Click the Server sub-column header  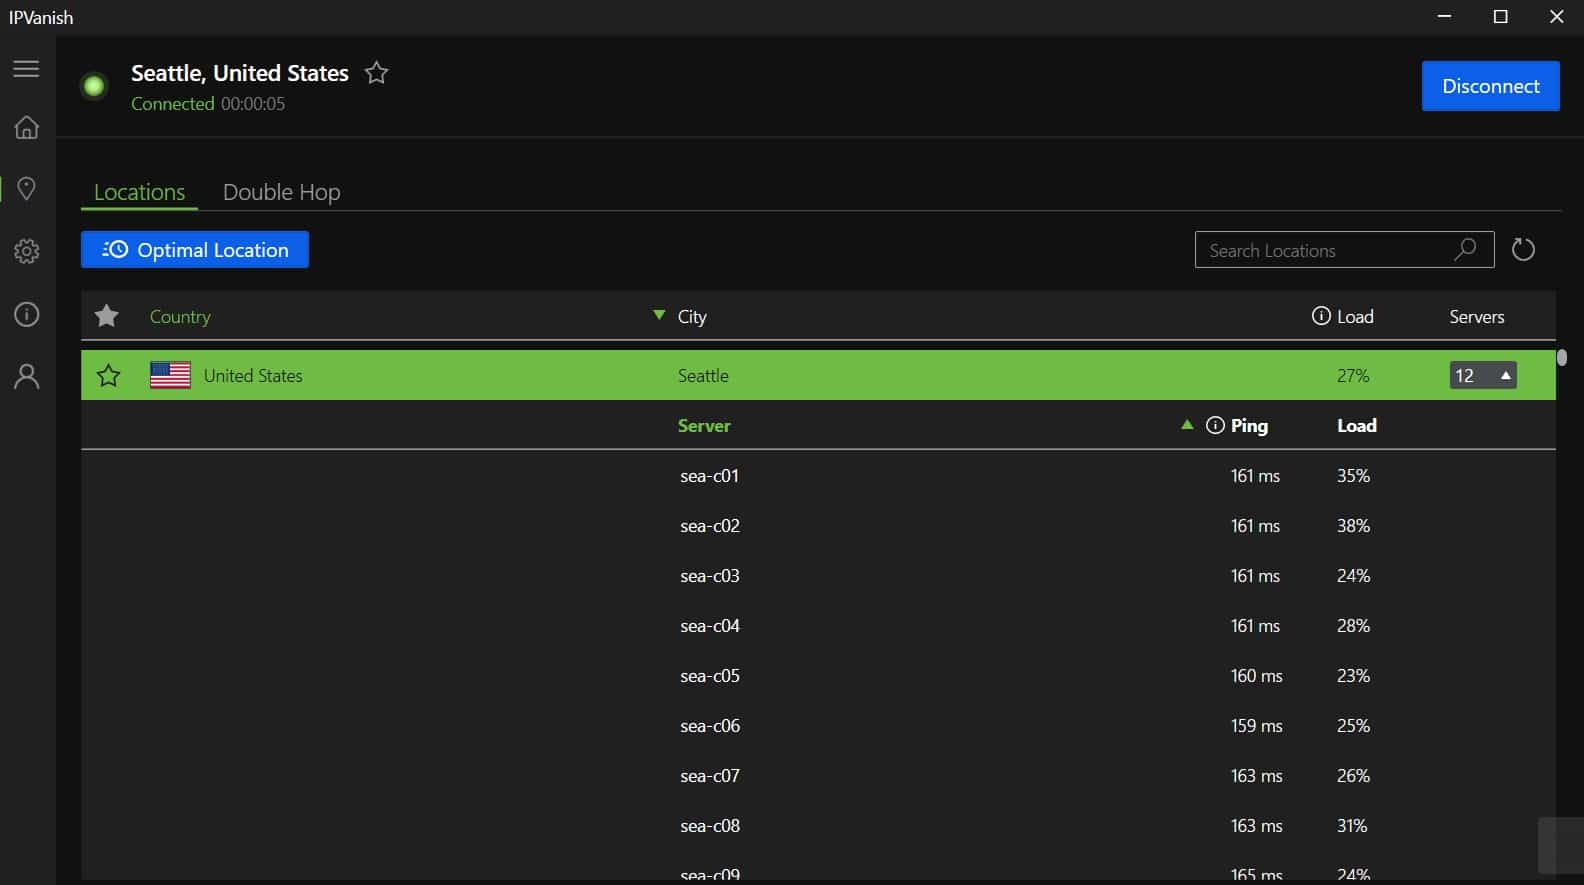click(704, 425)
